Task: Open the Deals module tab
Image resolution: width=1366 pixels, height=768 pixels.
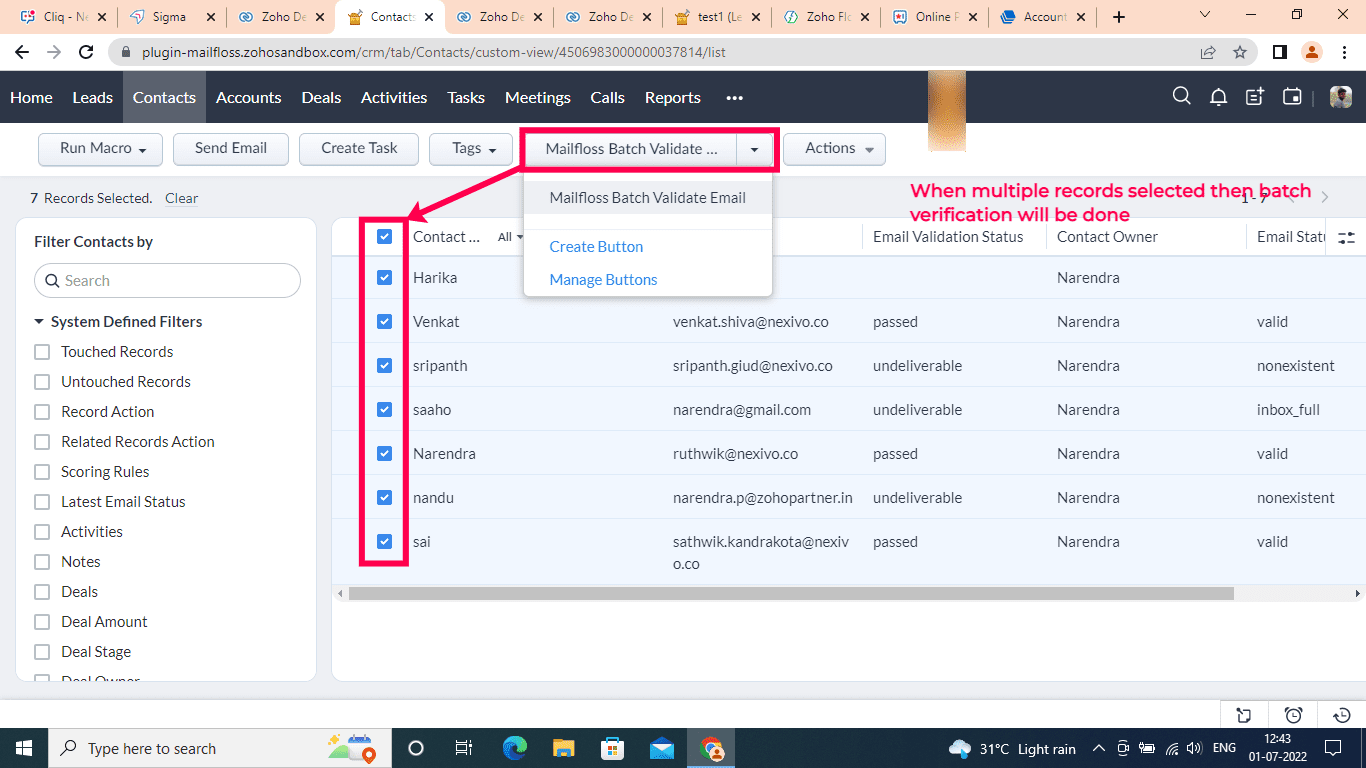Action: point(321,97)
